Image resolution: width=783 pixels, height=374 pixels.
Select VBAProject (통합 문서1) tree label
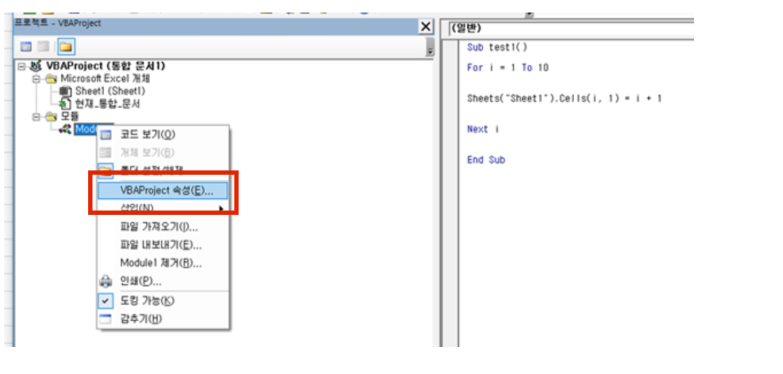[105, 66]
